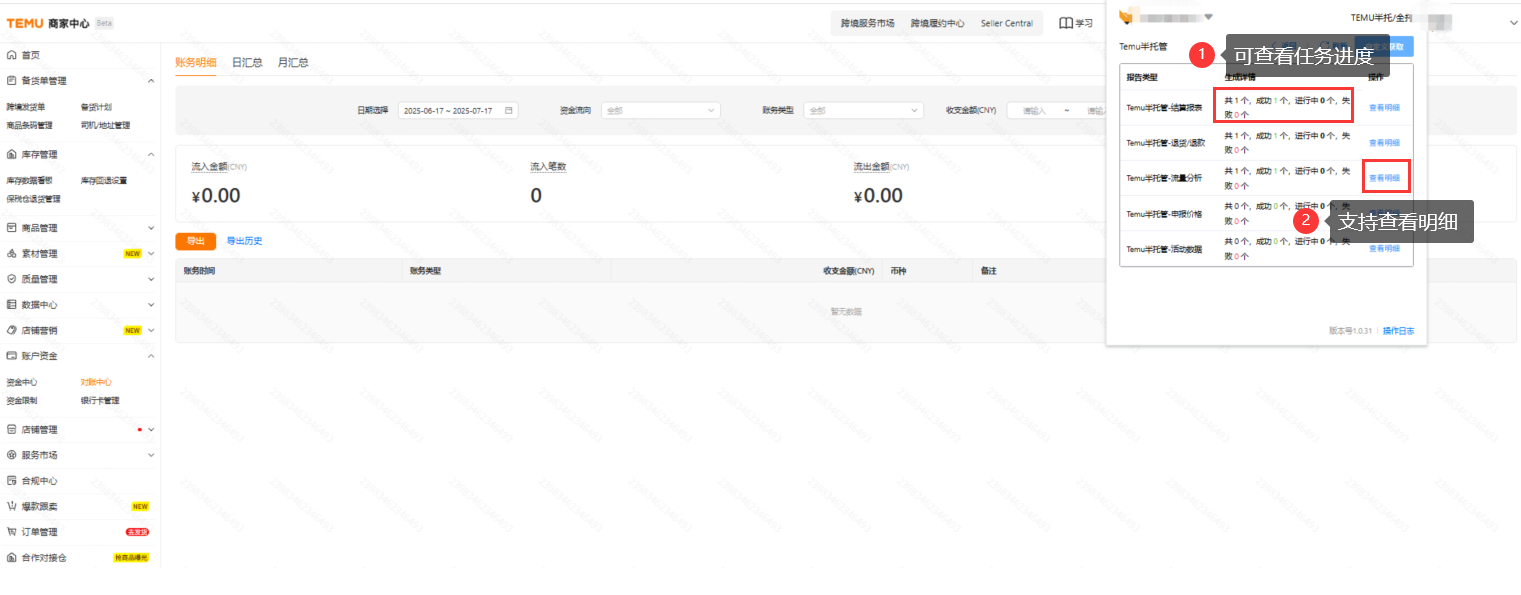Open 库存回退设置 in sidebar
Image resolution: width=1521 pixels, height=595 pixels.
point(103,180)
